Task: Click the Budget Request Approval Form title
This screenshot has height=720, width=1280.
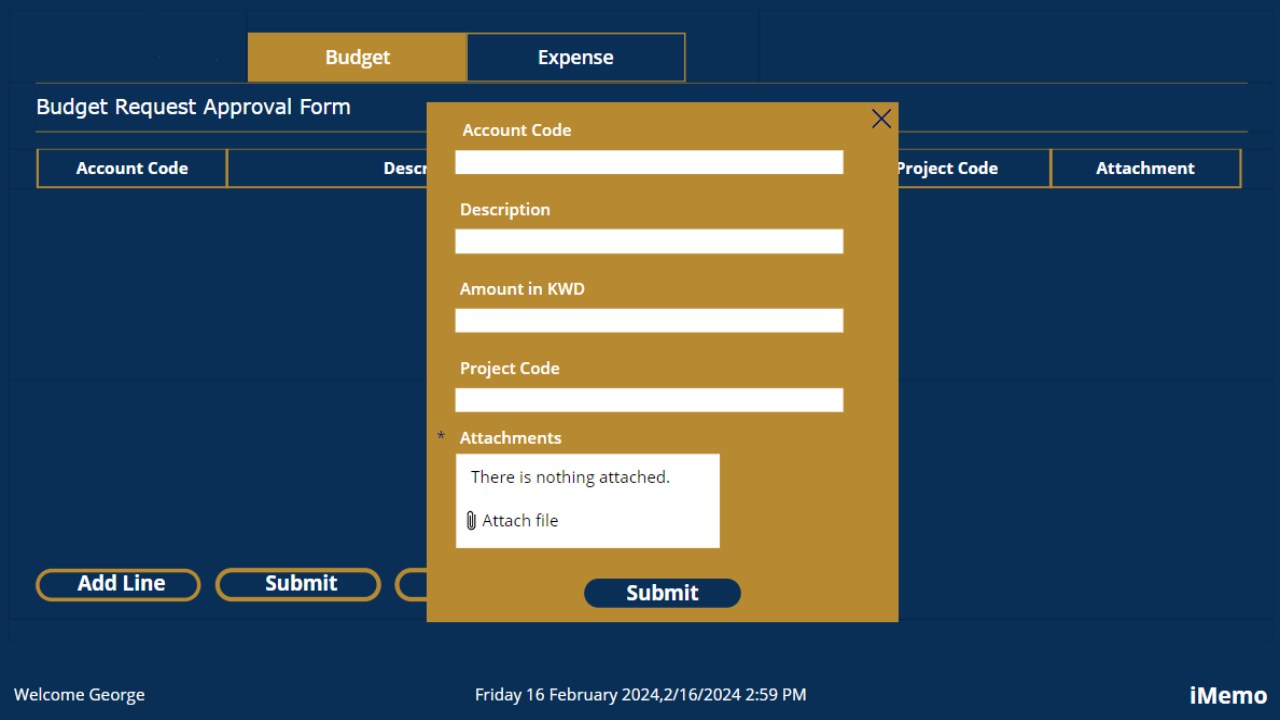Action: coord(193,107)
